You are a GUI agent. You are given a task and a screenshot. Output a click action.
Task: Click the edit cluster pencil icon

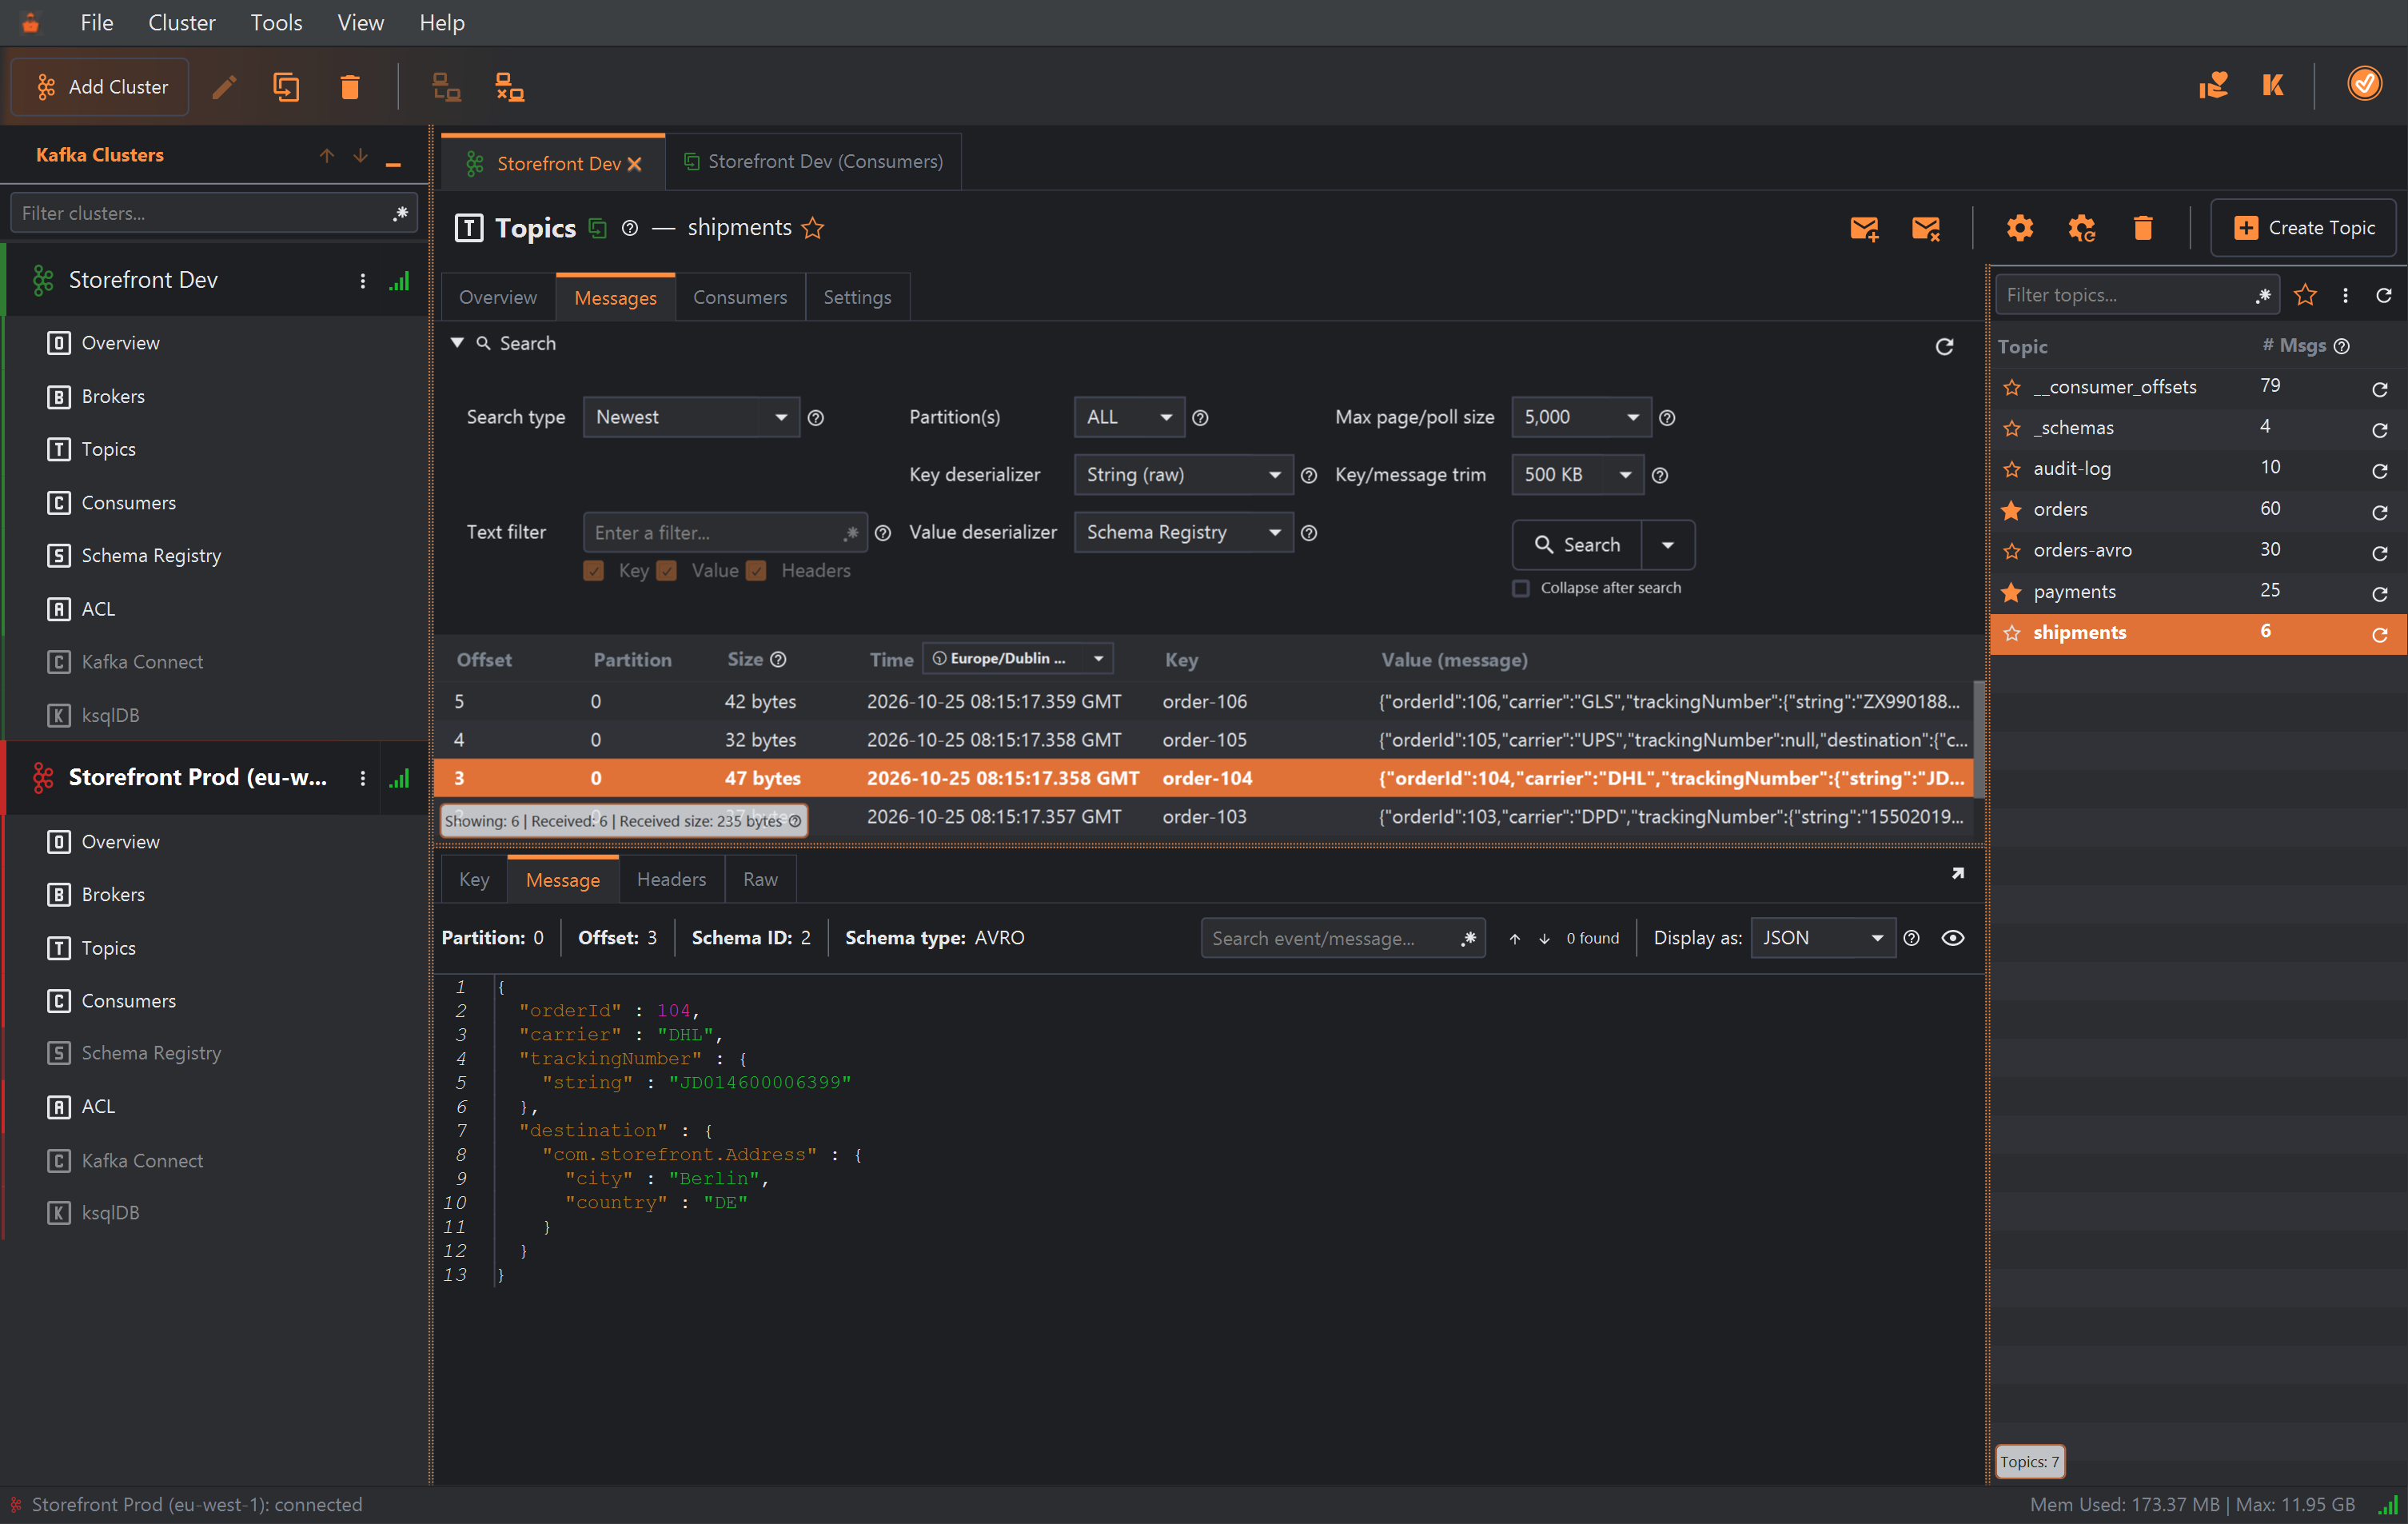tap(225, 87)
